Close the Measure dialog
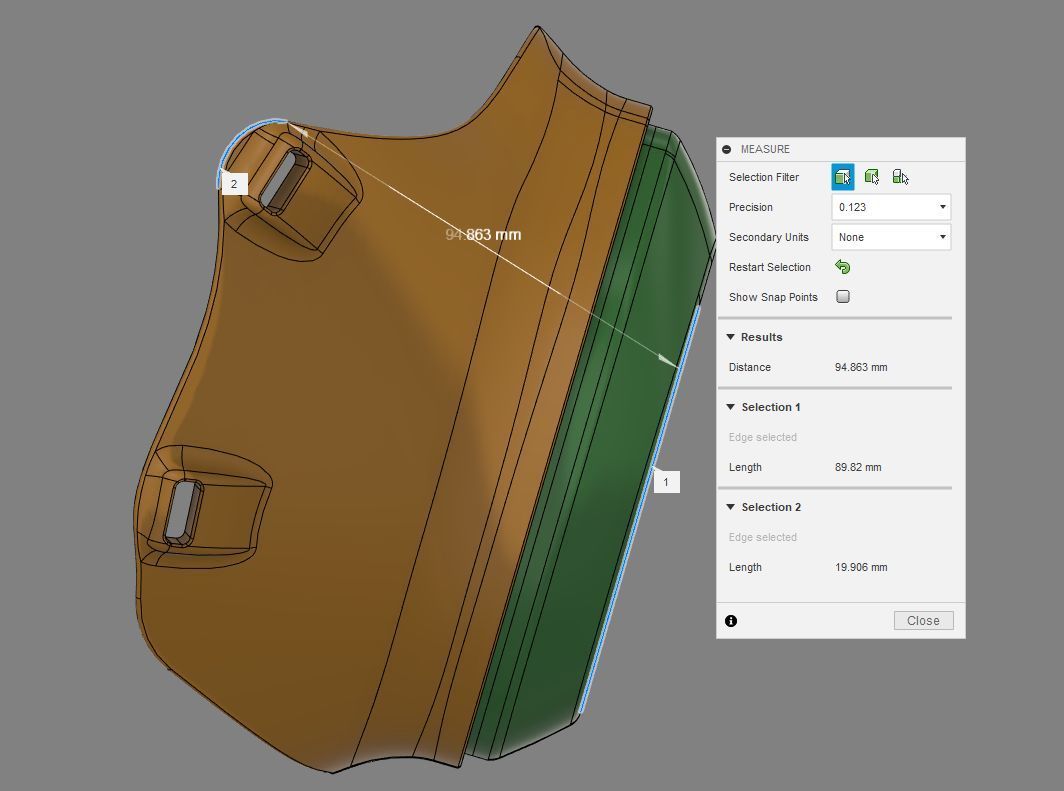 pos(924,620)
